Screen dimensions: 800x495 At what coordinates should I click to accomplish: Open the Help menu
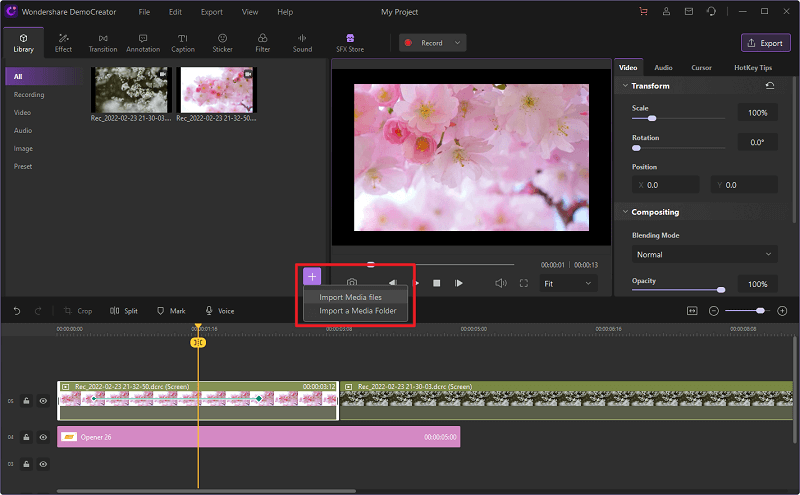(x=285, y=12)
